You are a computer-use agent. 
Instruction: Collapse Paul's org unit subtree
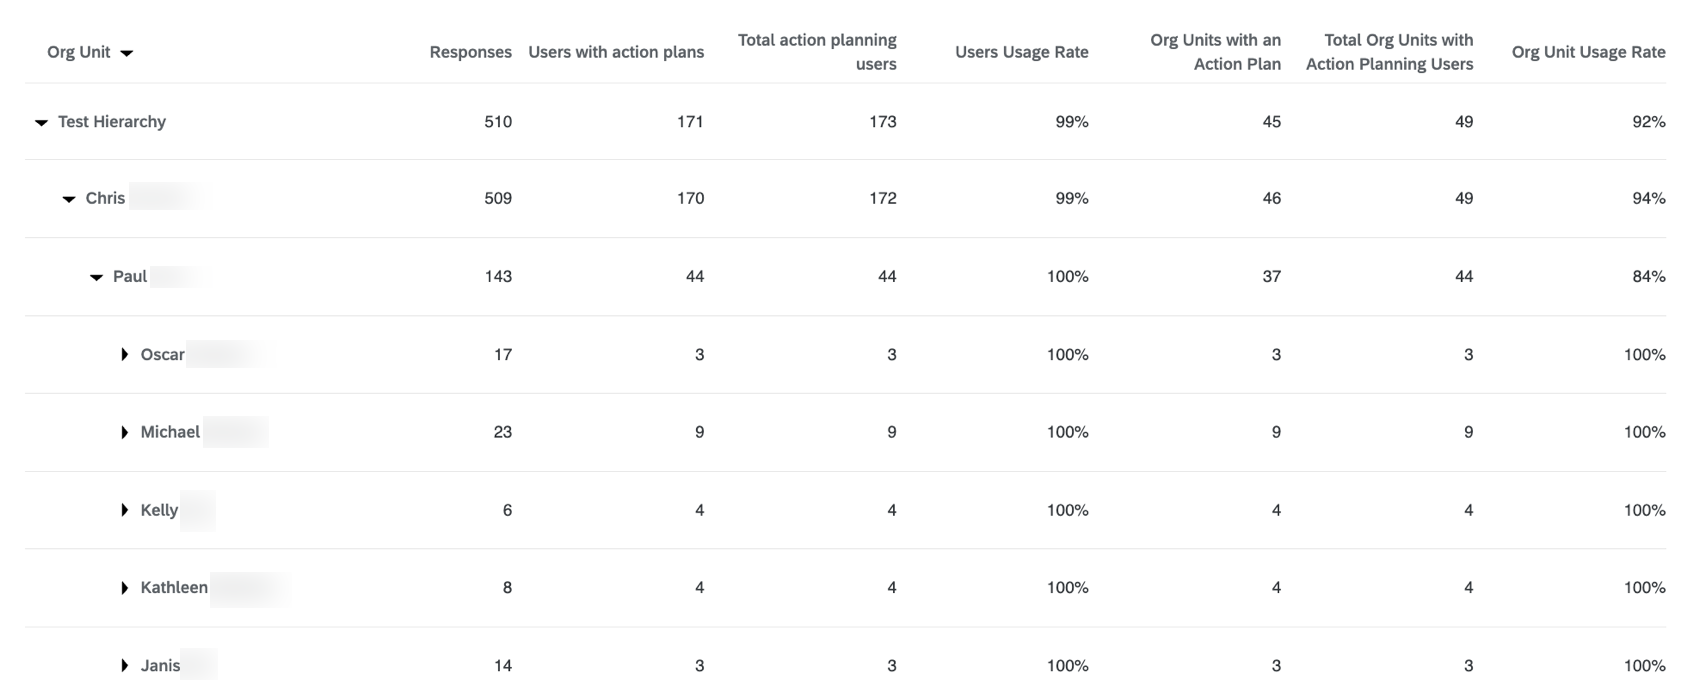click(x=97, y=276)
